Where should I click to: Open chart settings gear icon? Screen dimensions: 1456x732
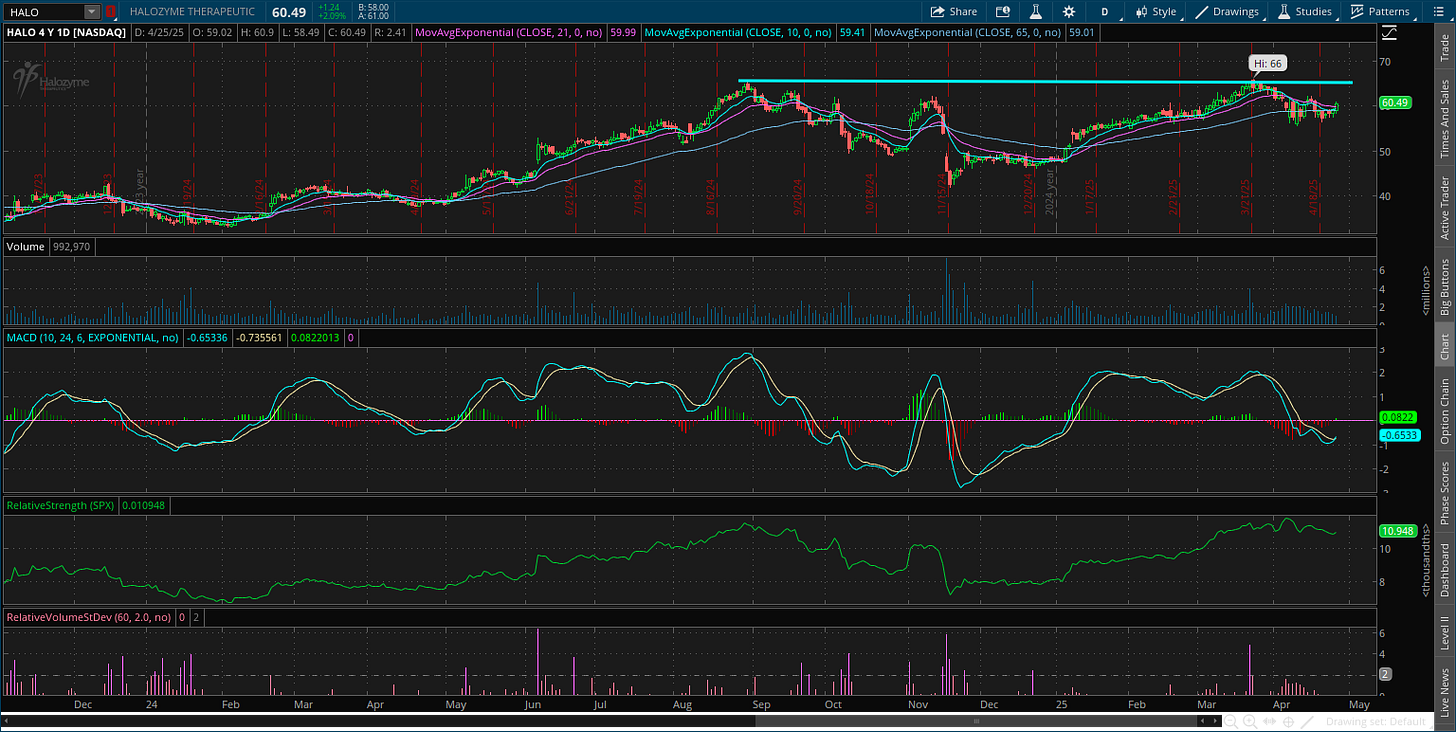coord(1069,12)
